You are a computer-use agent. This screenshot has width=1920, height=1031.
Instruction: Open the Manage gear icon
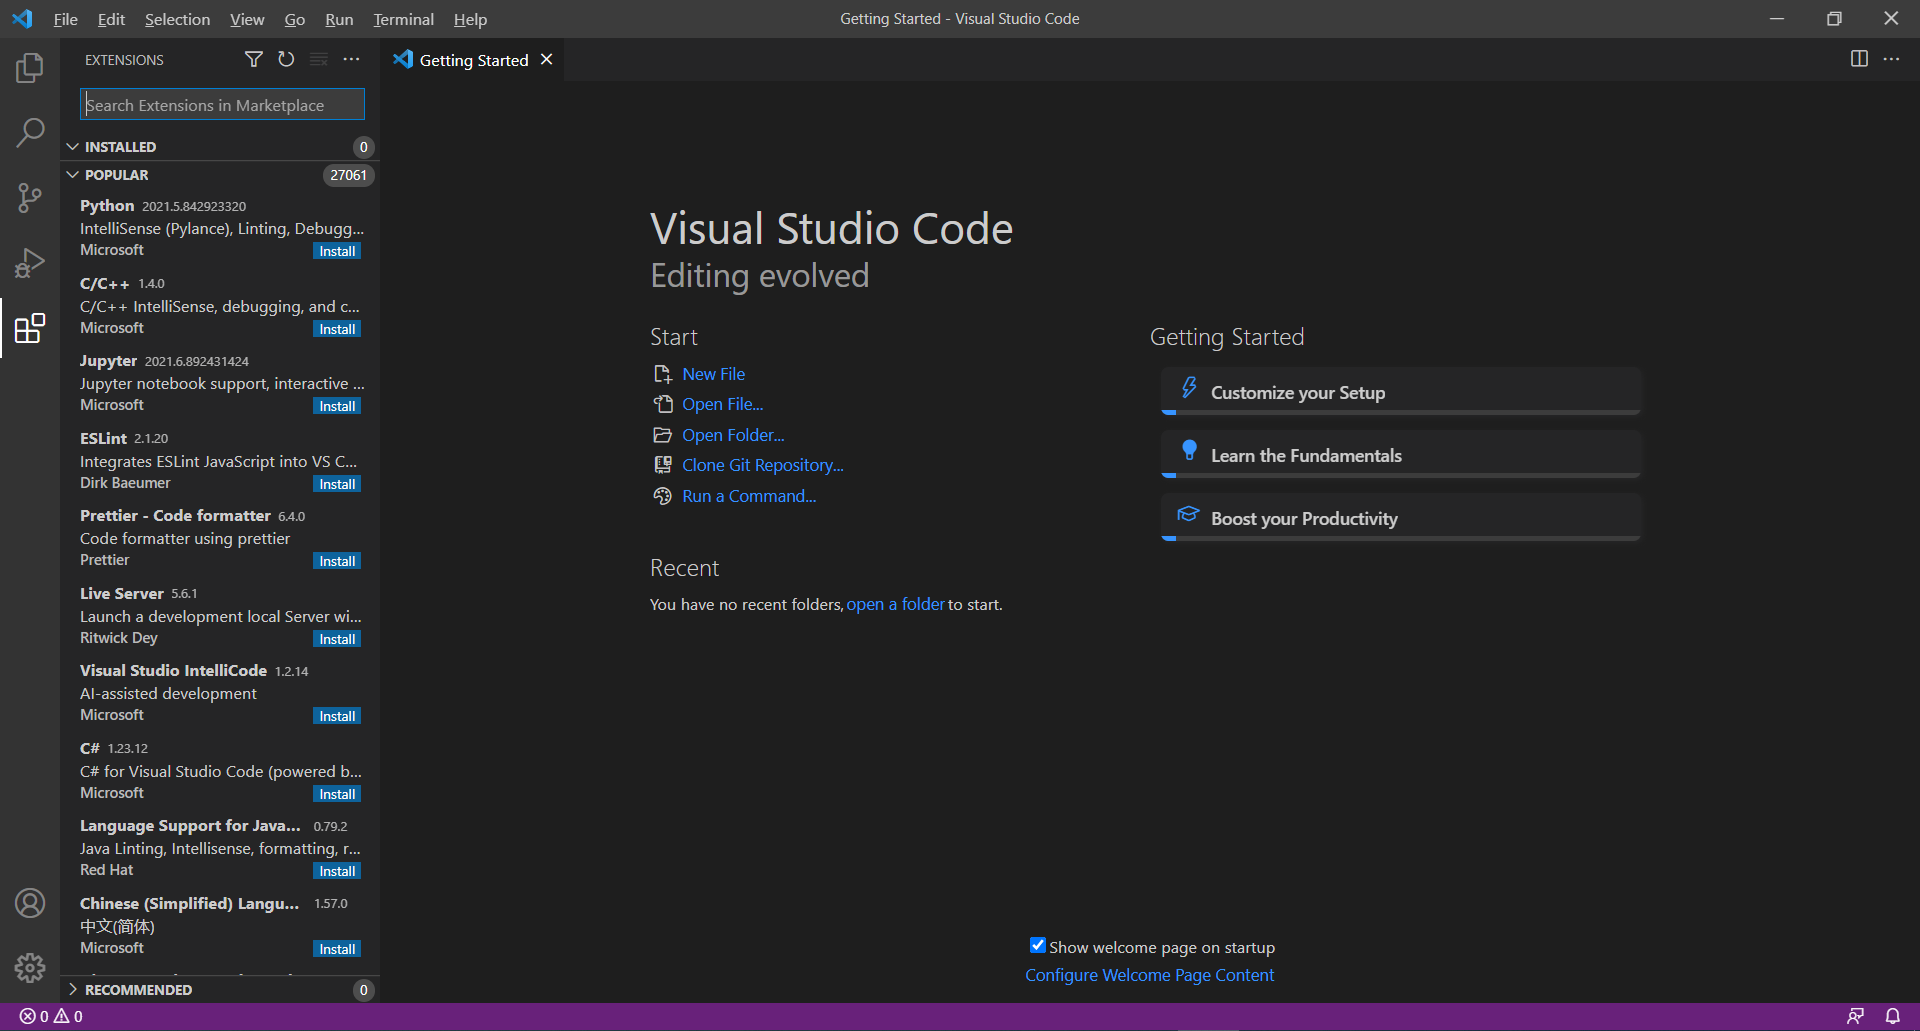click(30, 967)
